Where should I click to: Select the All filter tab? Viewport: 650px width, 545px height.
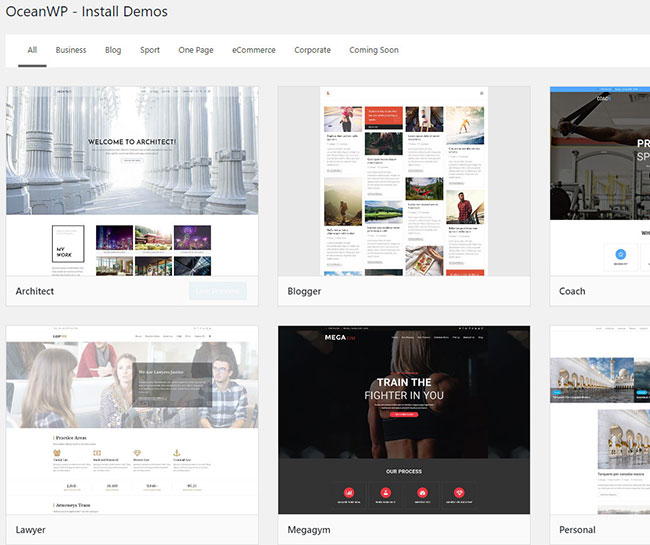tap(32, 50)
